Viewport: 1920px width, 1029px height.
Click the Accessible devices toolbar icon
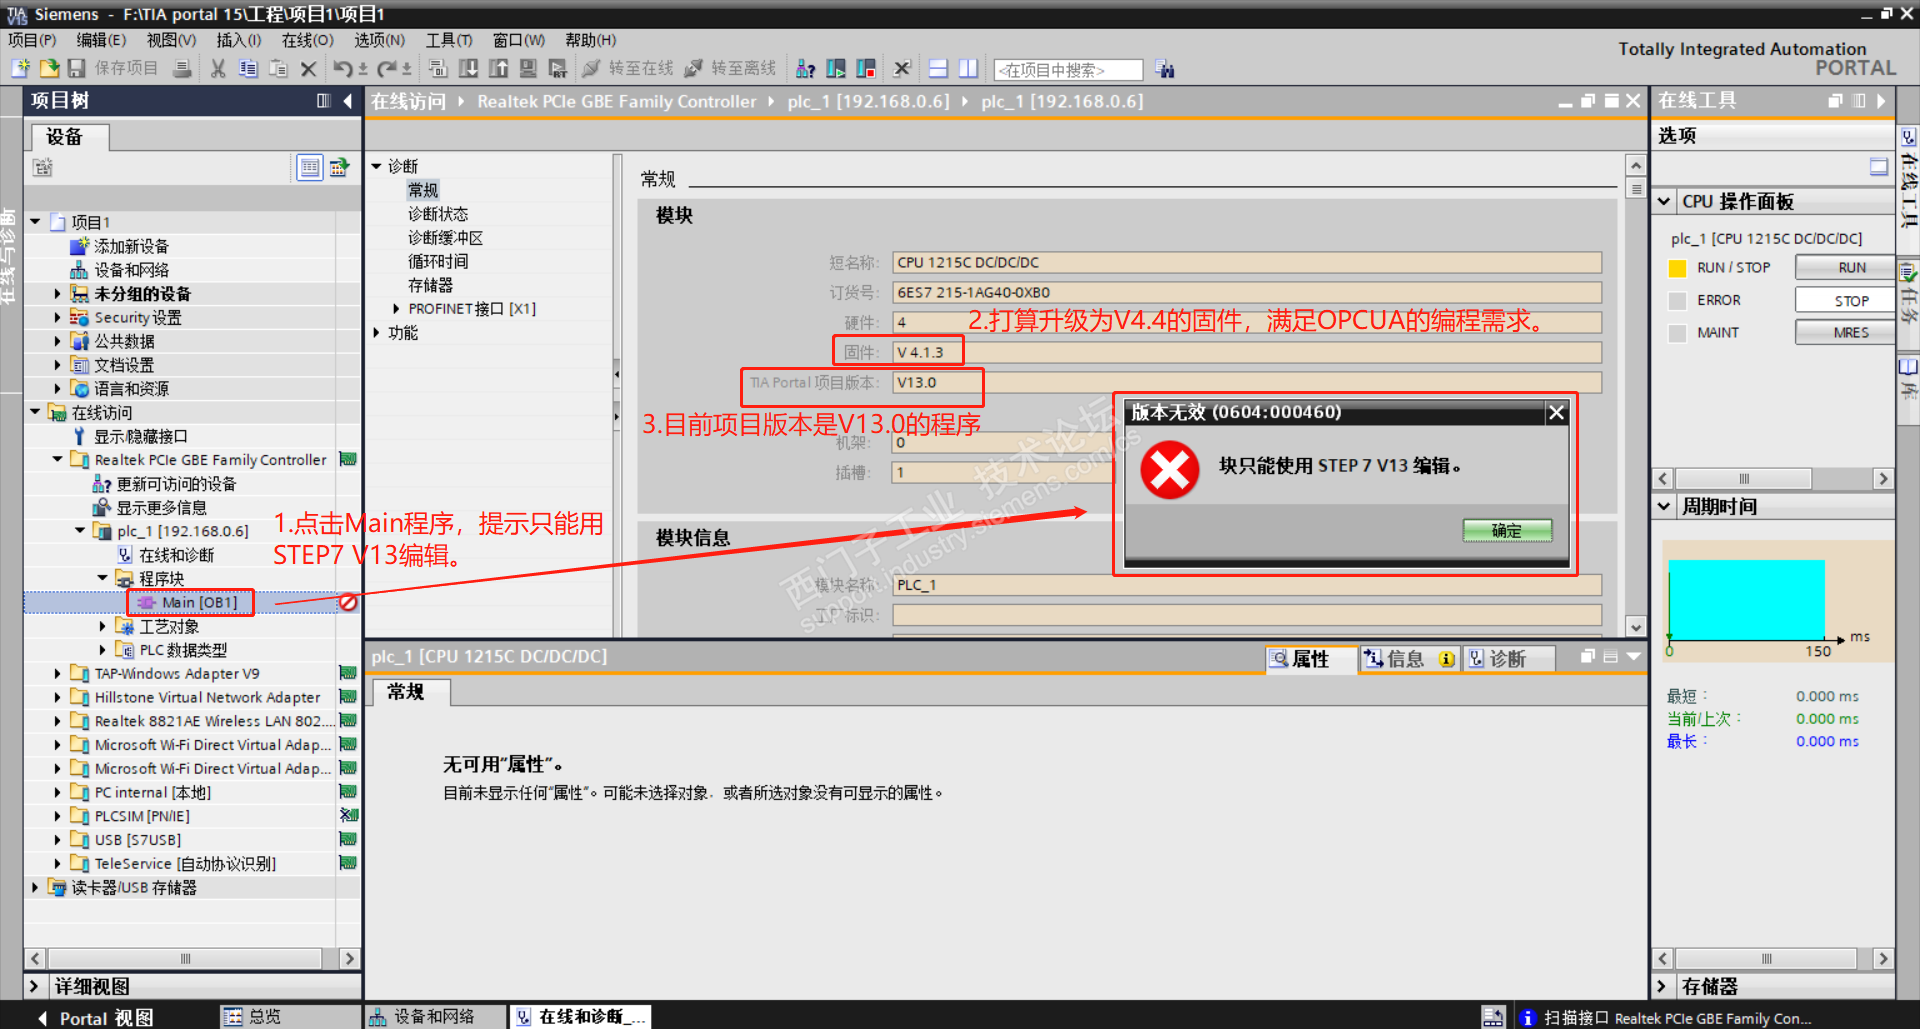(805, 68)
